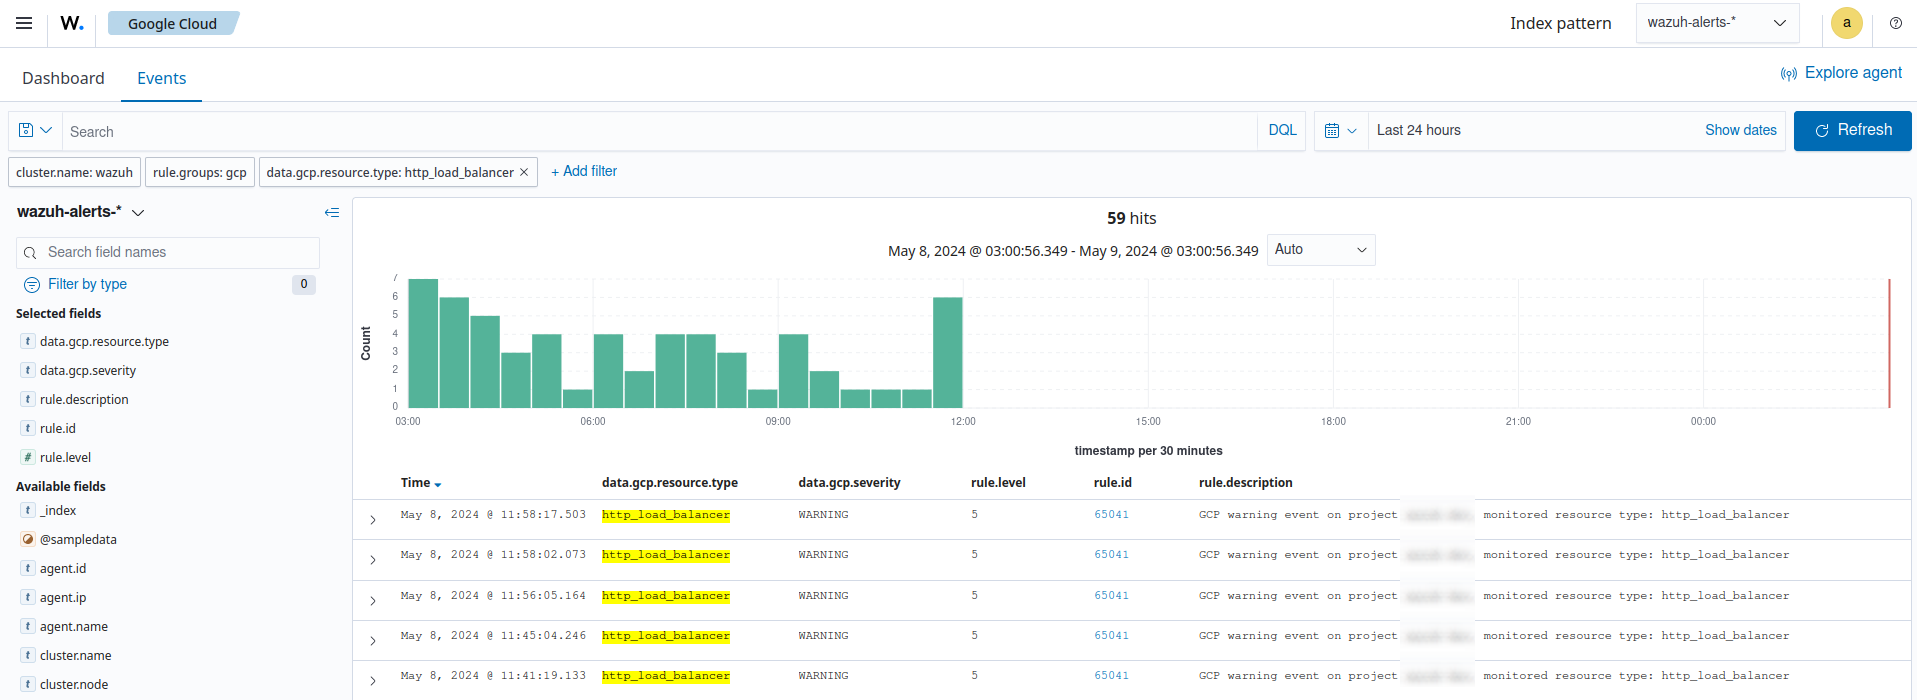Image resolution: width=1917 pixels, height=700 pixels.
Task: Open the help icon in header
Action: point(1895,23)
